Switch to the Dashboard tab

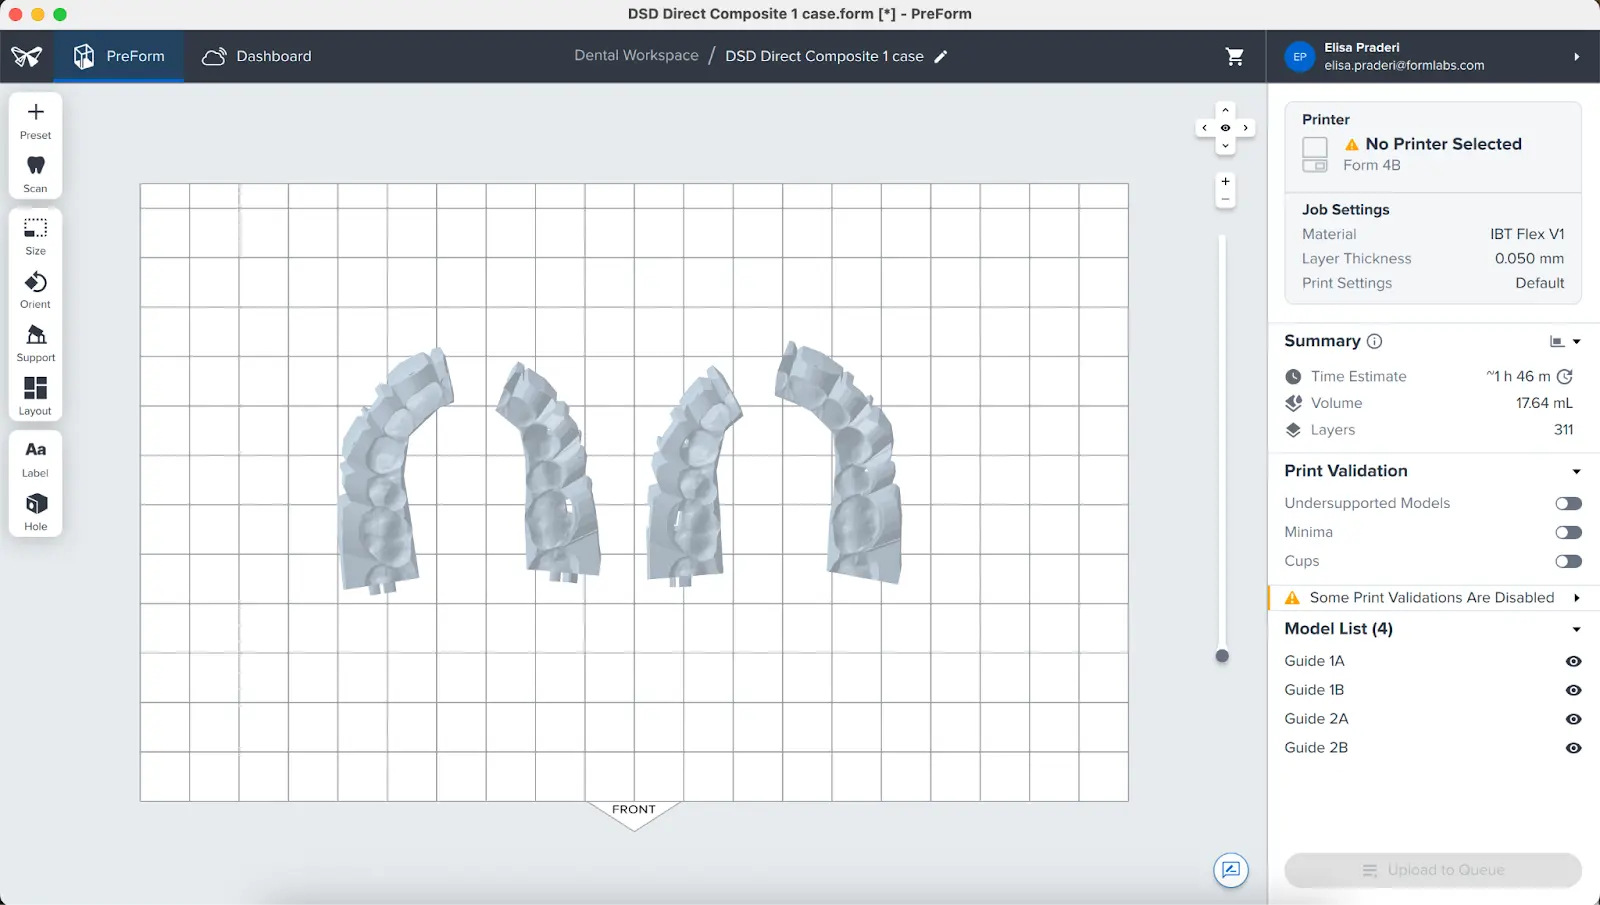pyautogui.click(x=256, y=56)
